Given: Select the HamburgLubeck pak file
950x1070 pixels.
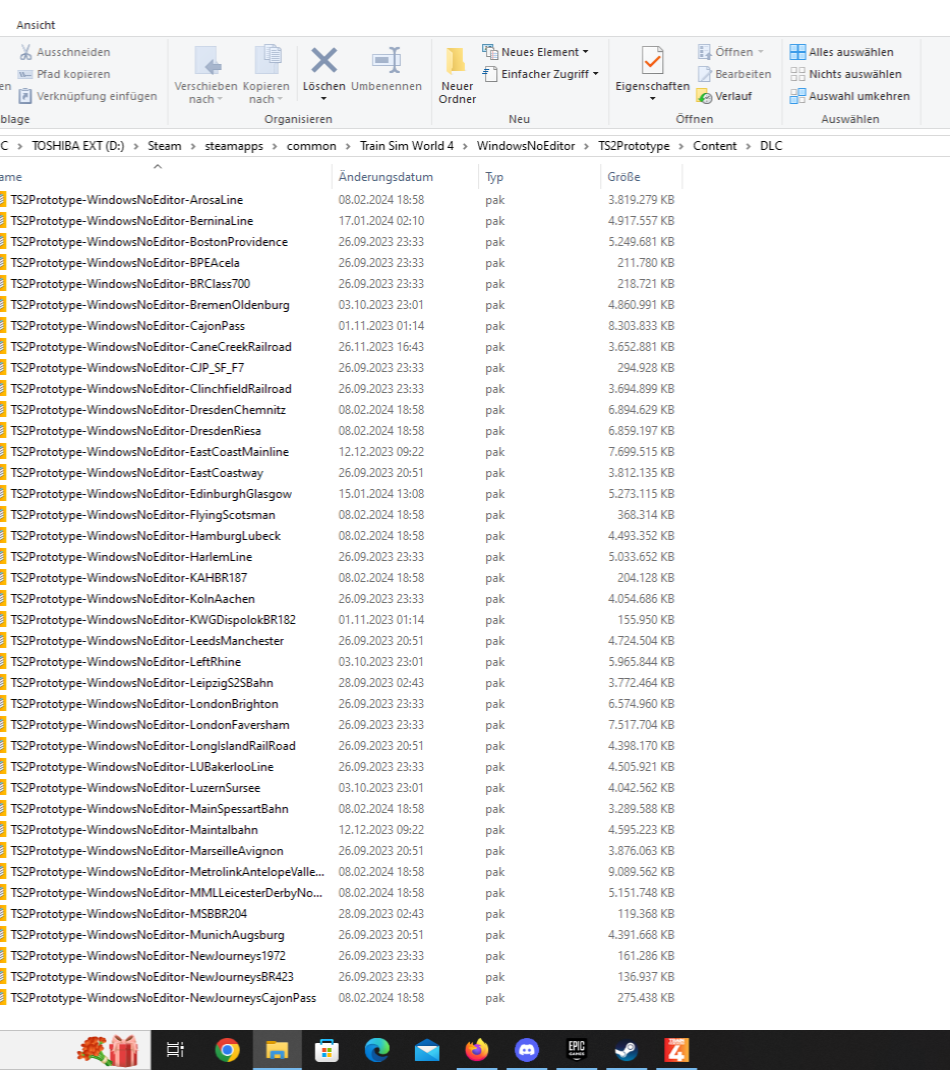Looking at the screenshot, I should (145, 536).
